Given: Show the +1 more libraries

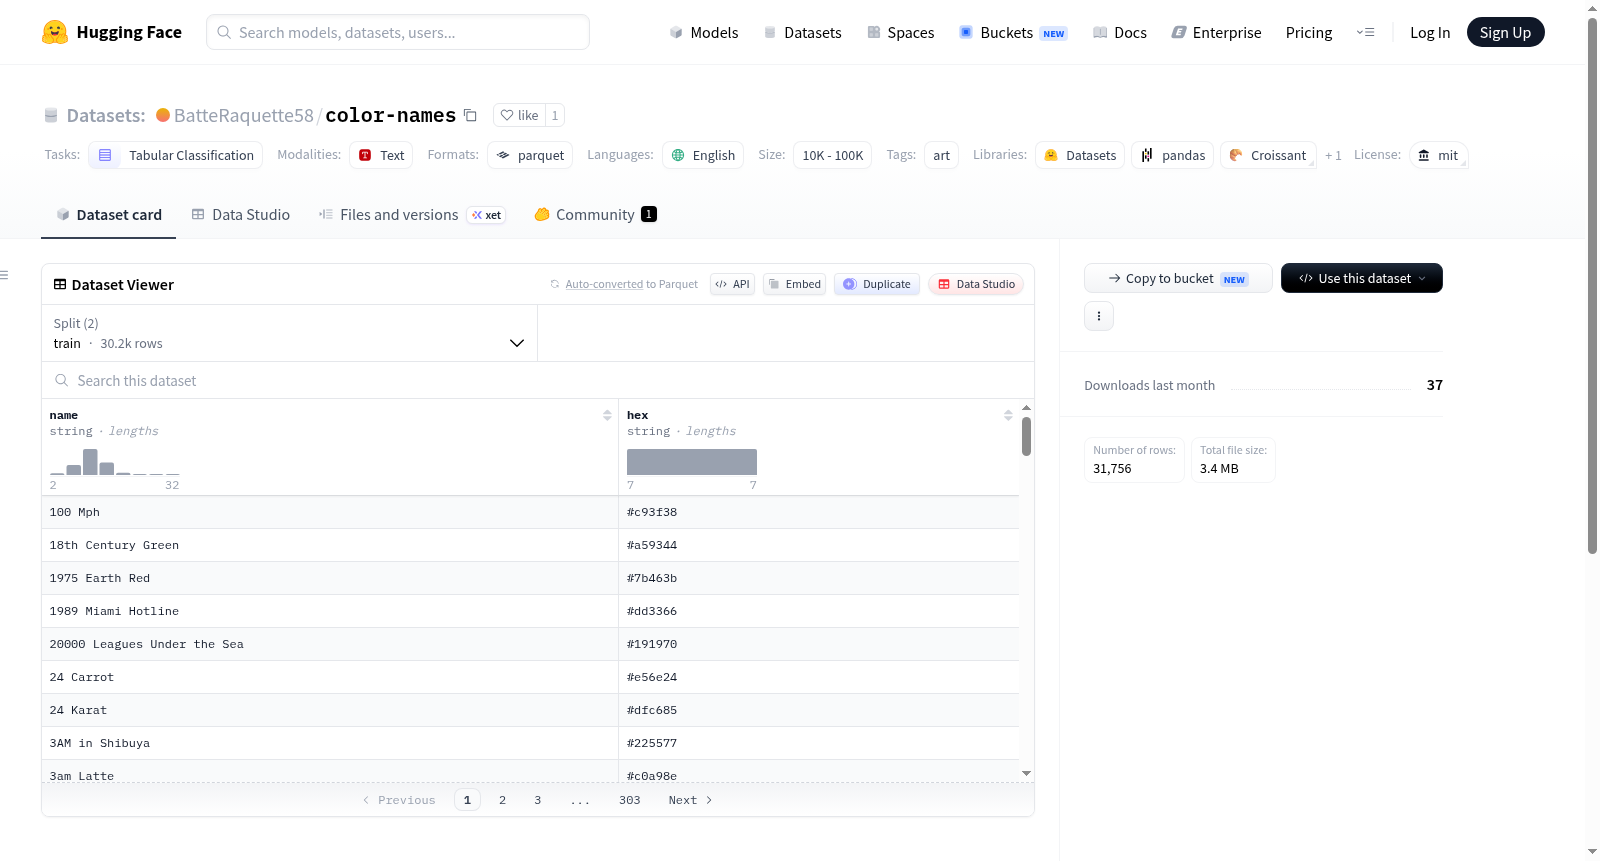Looking at the screenshot, I should pos(1333,156).
